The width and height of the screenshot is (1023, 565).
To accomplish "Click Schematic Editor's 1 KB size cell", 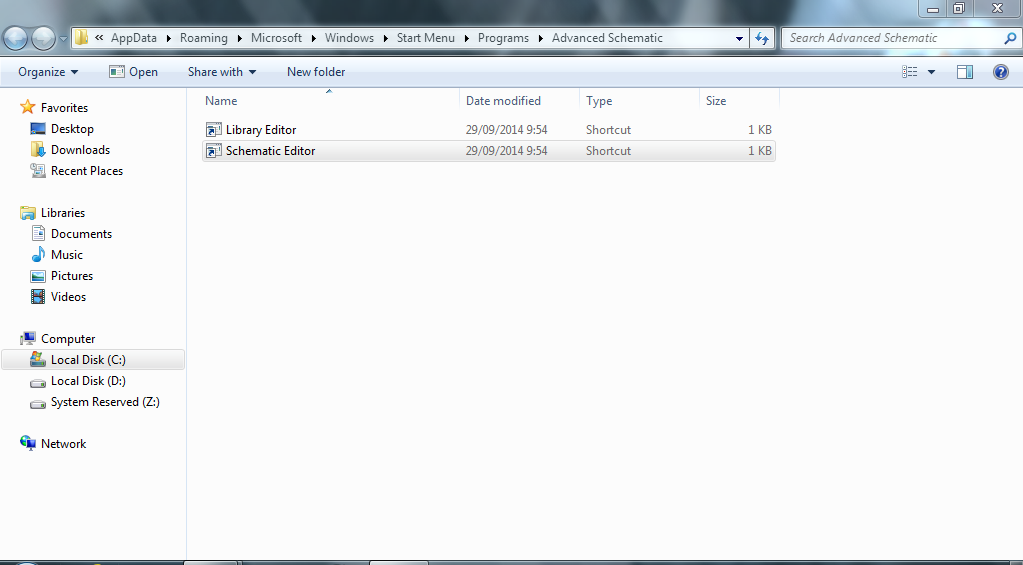I will coord(759,151).
